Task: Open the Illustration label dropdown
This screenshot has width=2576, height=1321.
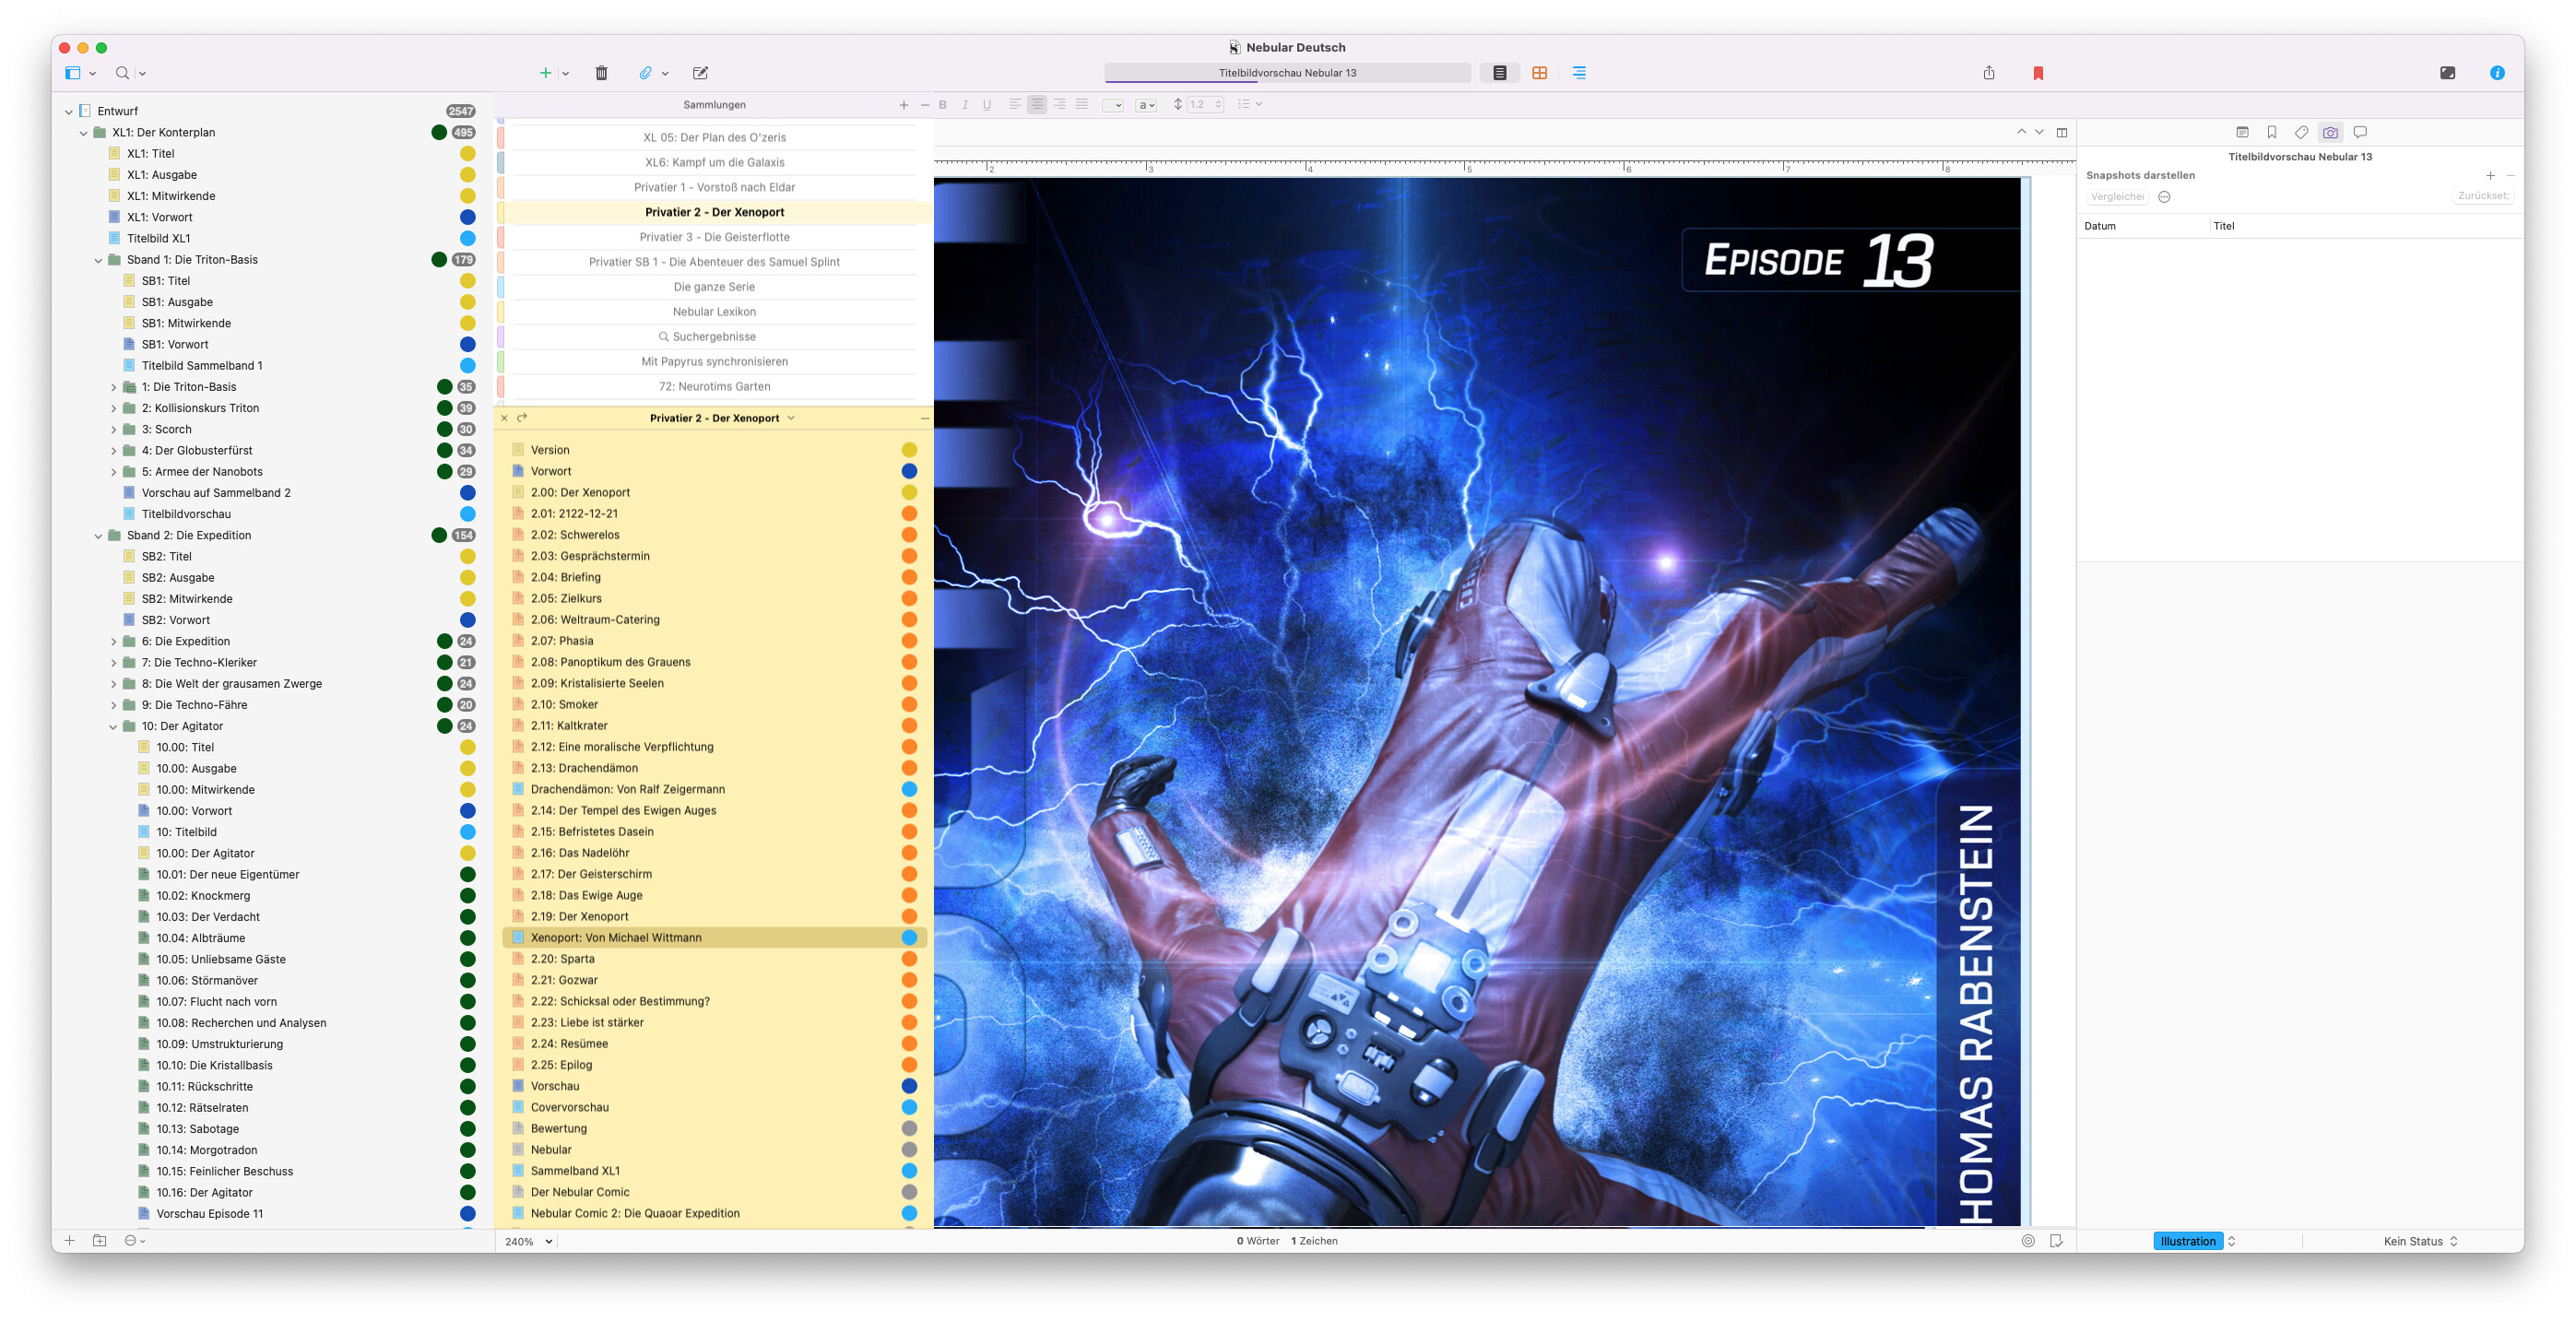Action: (2193, 1241)
